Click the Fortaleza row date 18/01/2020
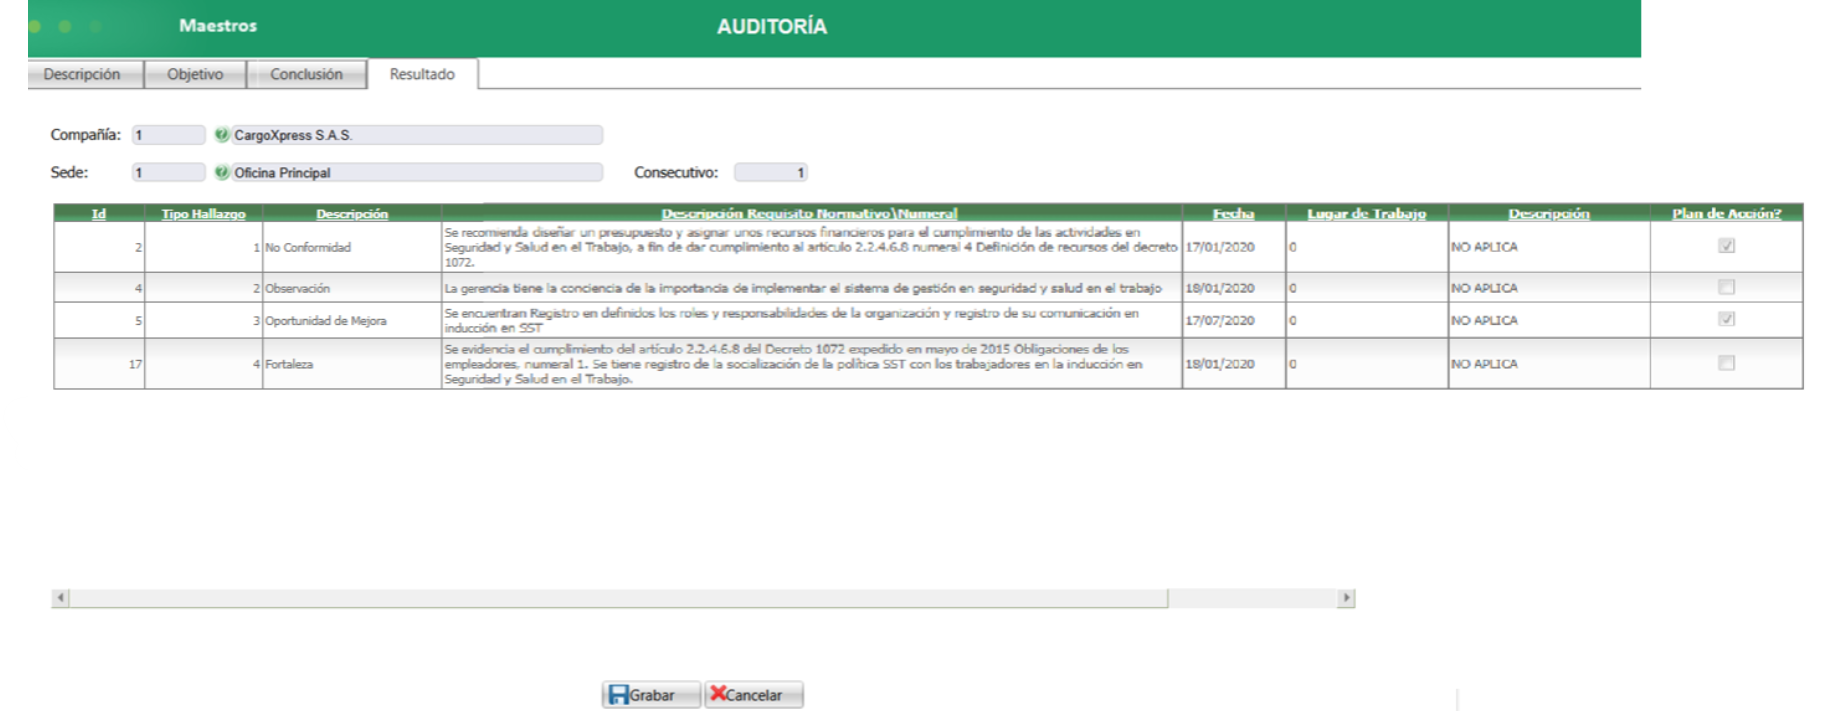The width and height of the screenshot is (1831, 711). pos(1219,364)
